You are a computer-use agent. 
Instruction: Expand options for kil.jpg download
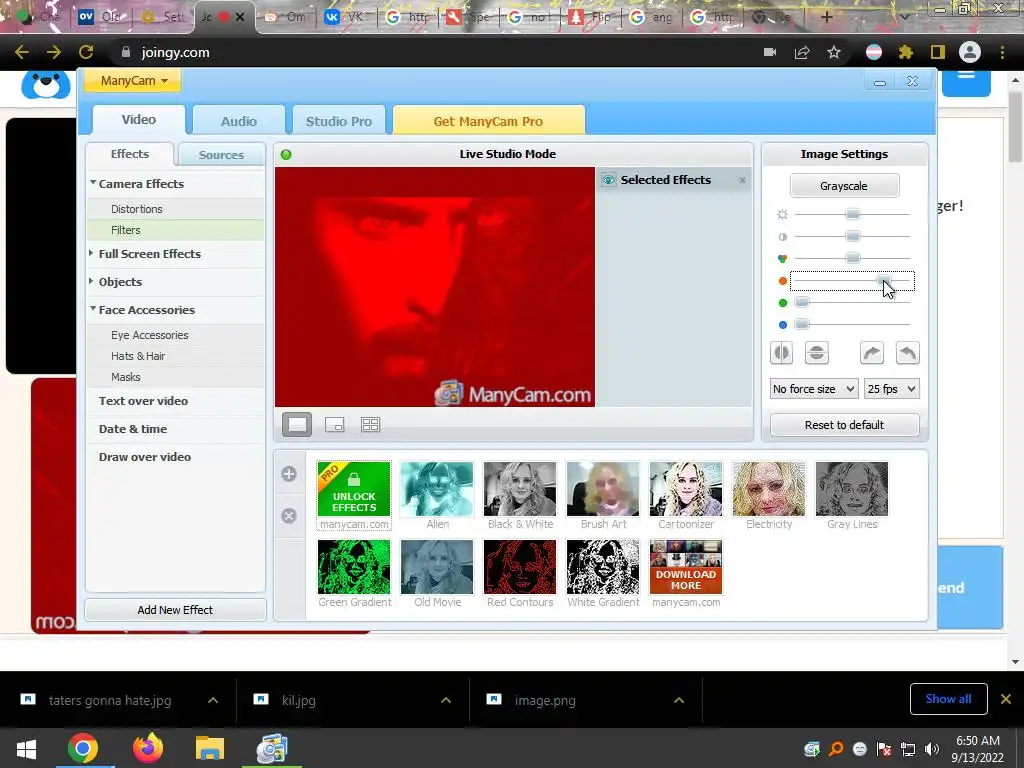coord(446,700)
